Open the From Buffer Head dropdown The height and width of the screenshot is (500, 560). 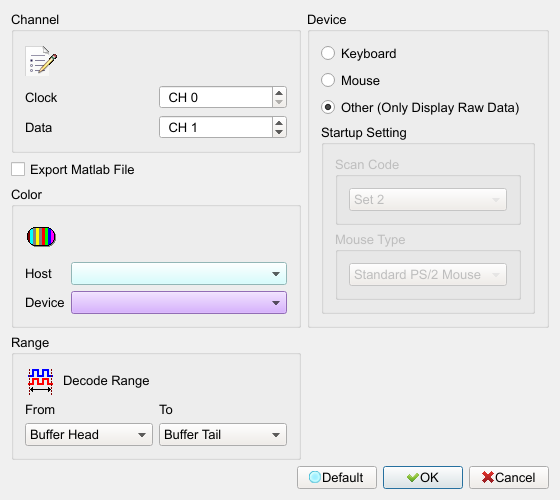(89, 435)
